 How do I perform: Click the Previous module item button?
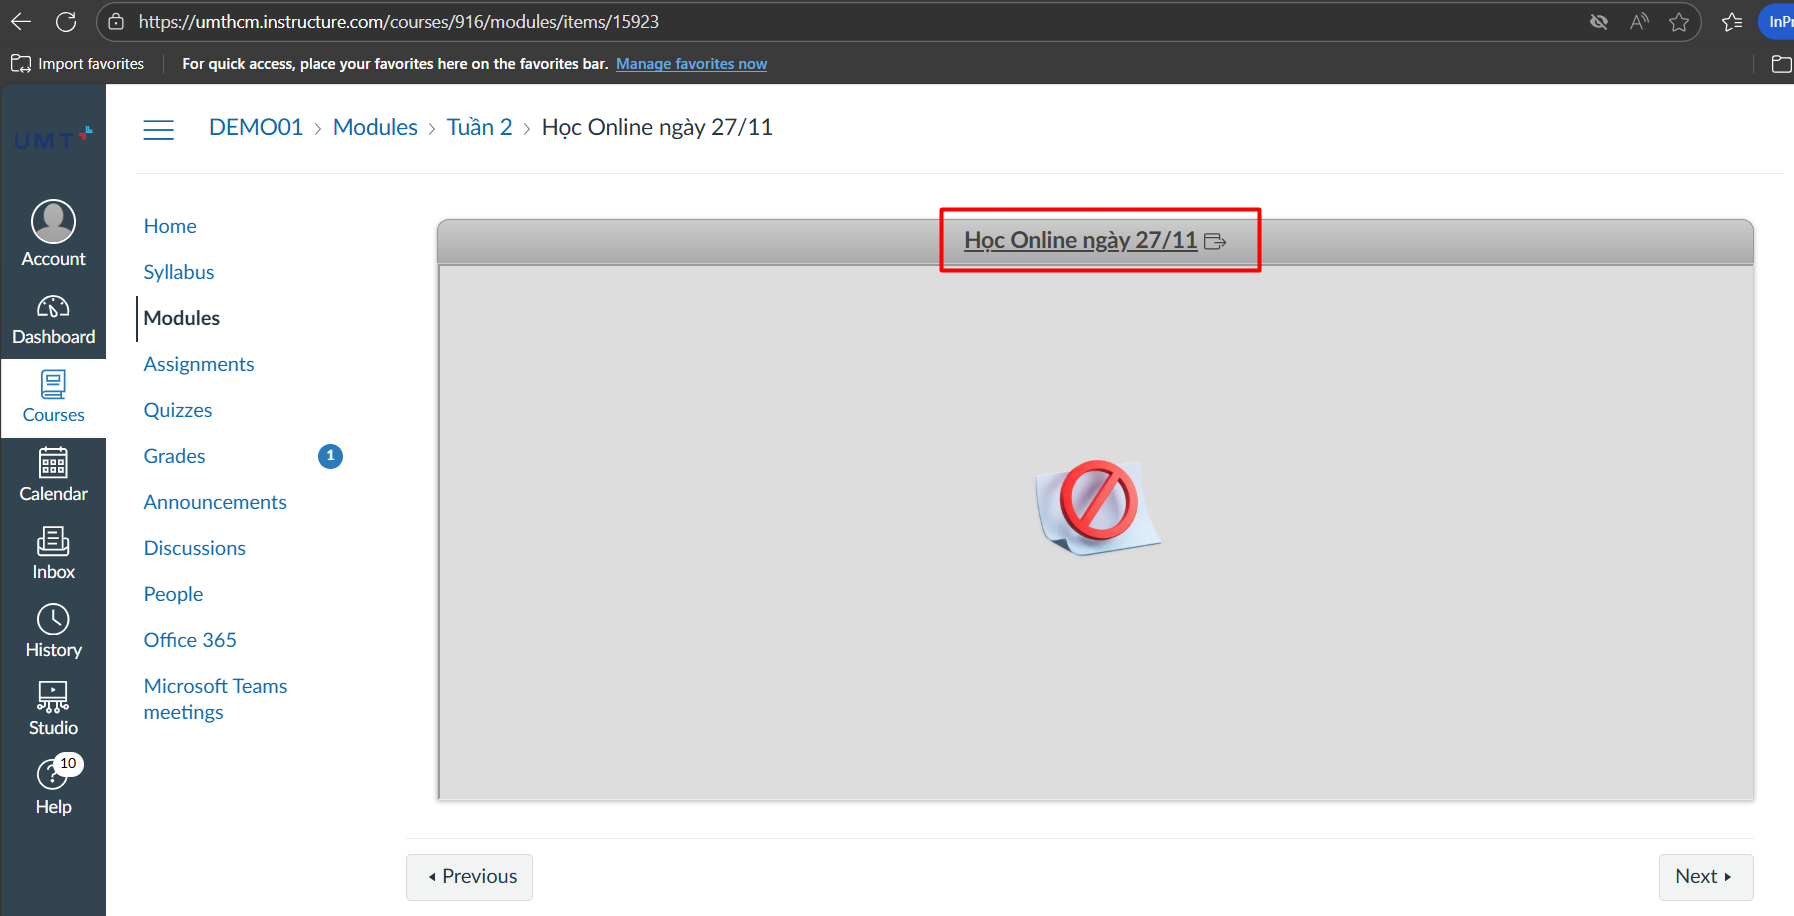(469, 877)
